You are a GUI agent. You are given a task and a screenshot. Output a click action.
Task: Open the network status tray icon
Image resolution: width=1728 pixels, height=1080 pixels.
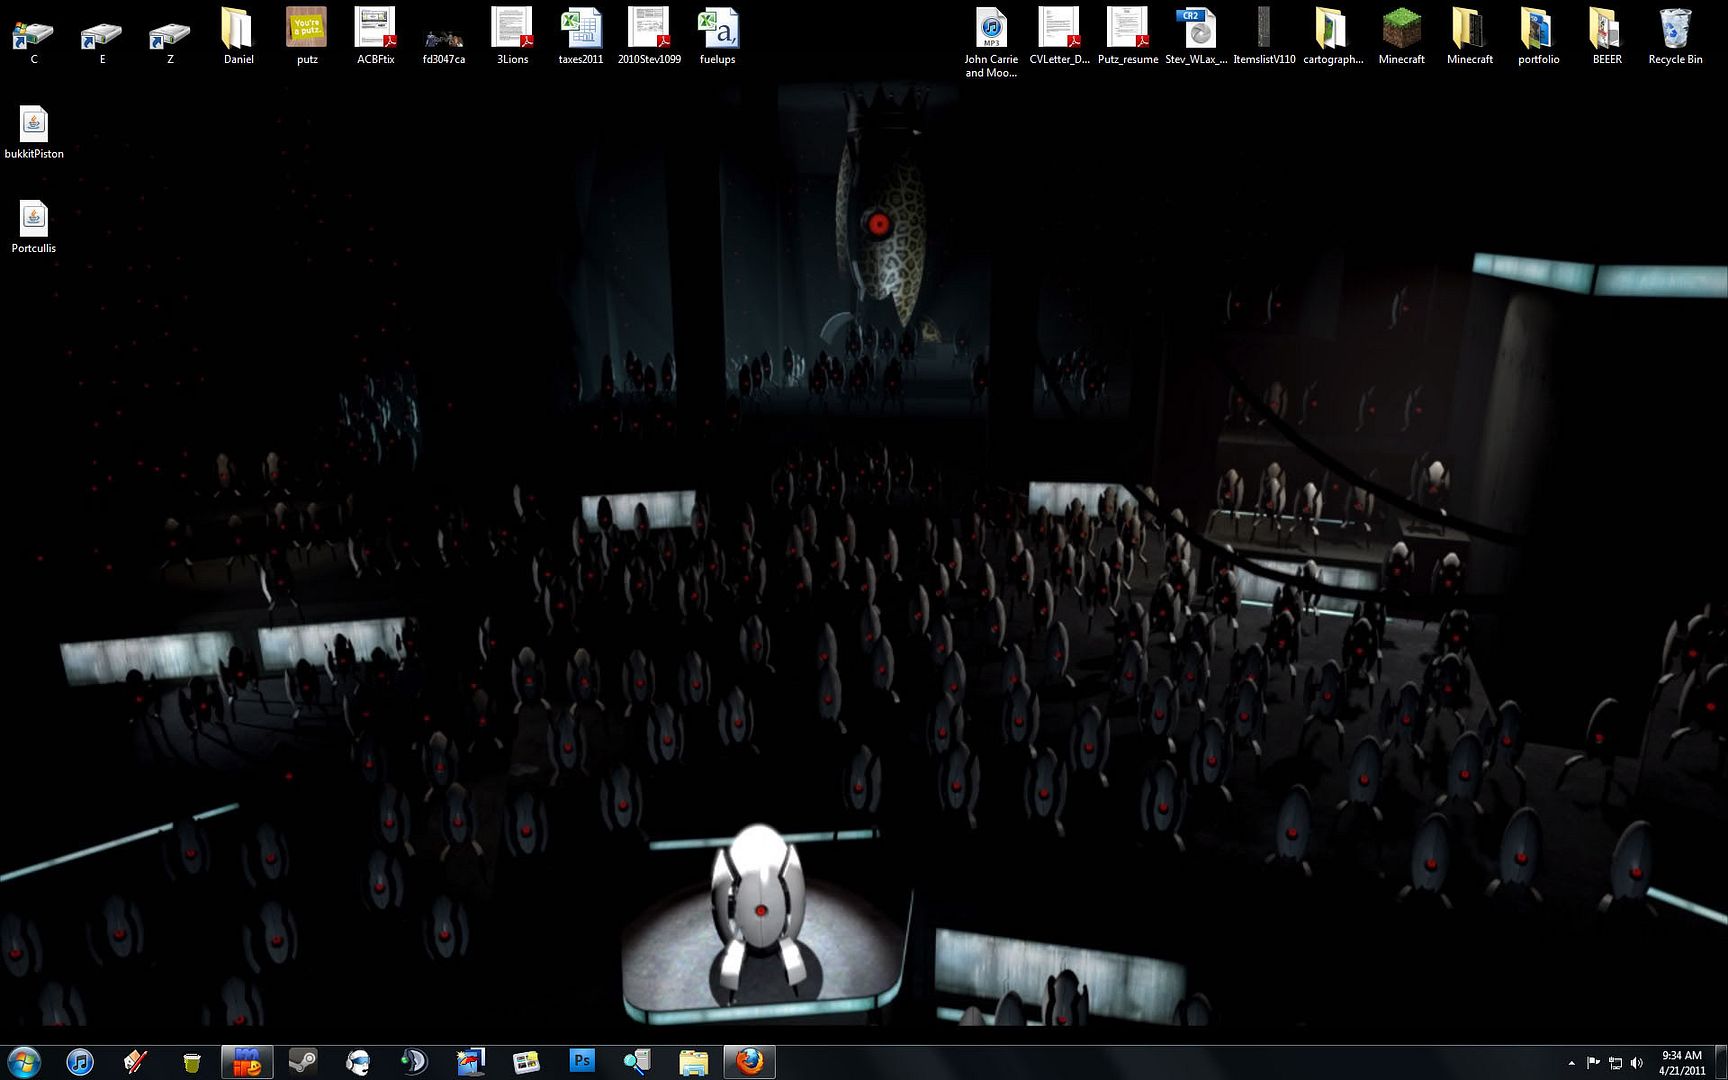[1615, 1063]
